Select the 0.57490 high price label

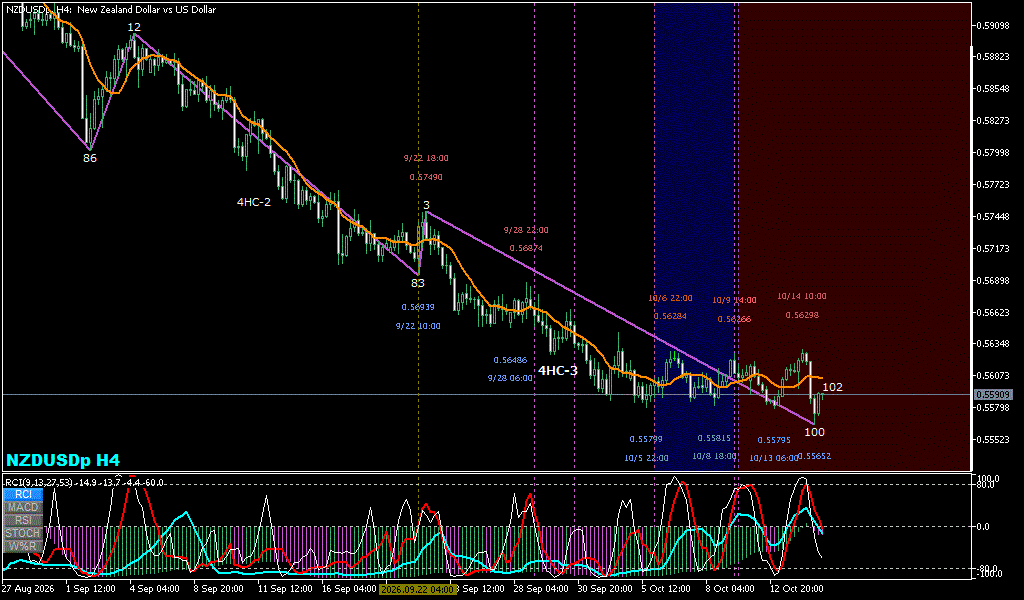(426, 177)
